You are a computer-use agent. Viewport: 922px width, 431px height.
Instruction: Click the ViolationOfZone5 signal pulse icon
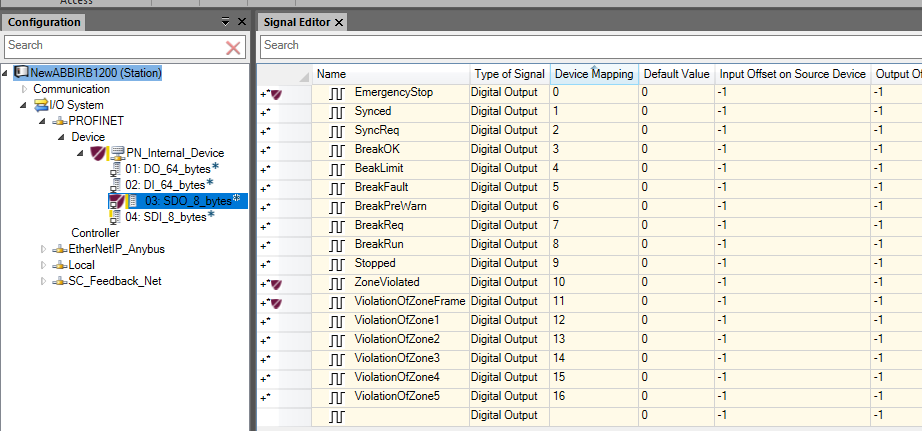(x=336, y=397)
